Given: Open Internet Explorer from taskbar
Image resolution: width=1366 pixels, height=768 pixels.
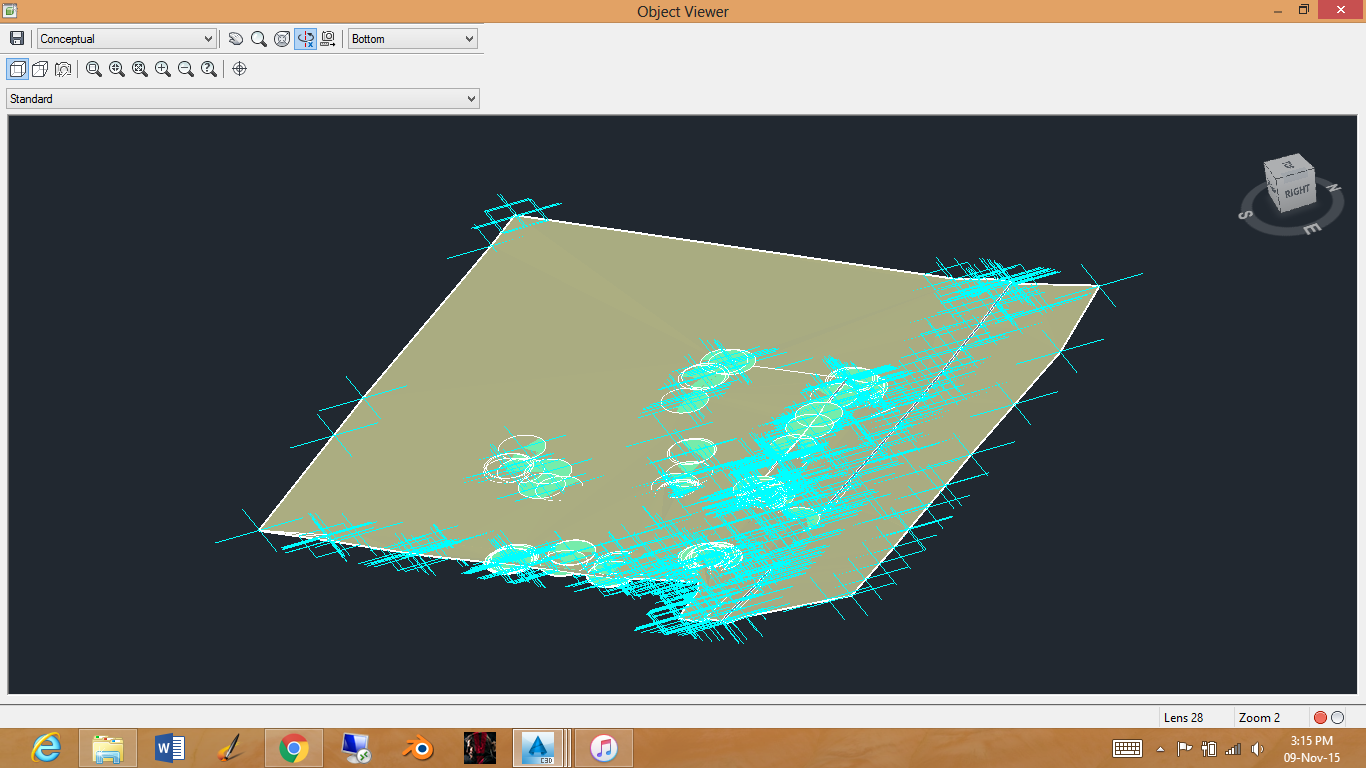Looking at the screenshot, I should (46, 748).
